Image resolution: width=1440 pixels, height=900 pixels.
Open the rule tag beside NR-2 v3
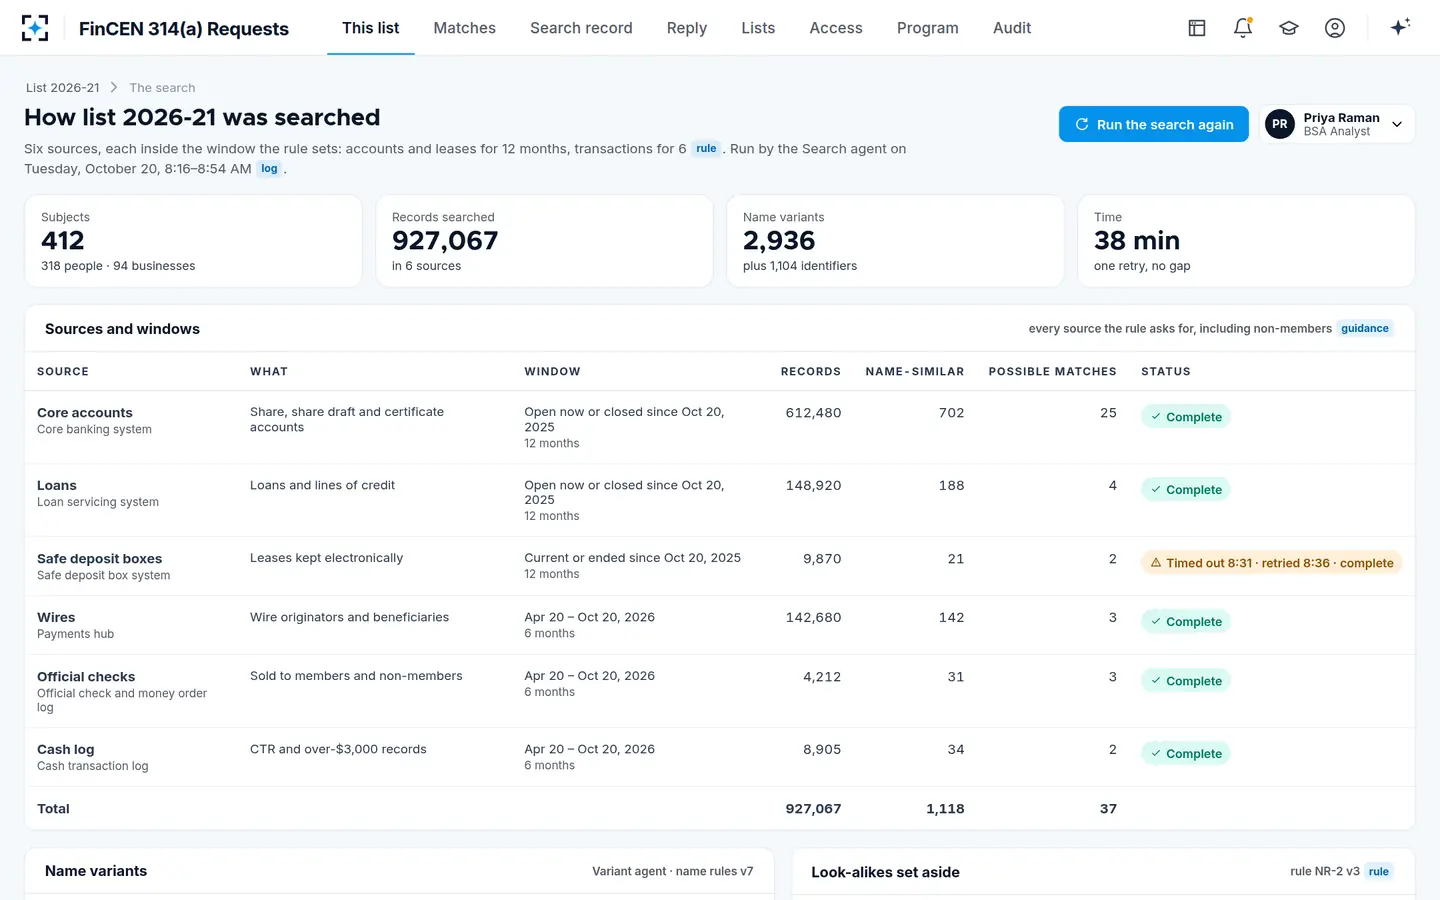point(1379,872)
